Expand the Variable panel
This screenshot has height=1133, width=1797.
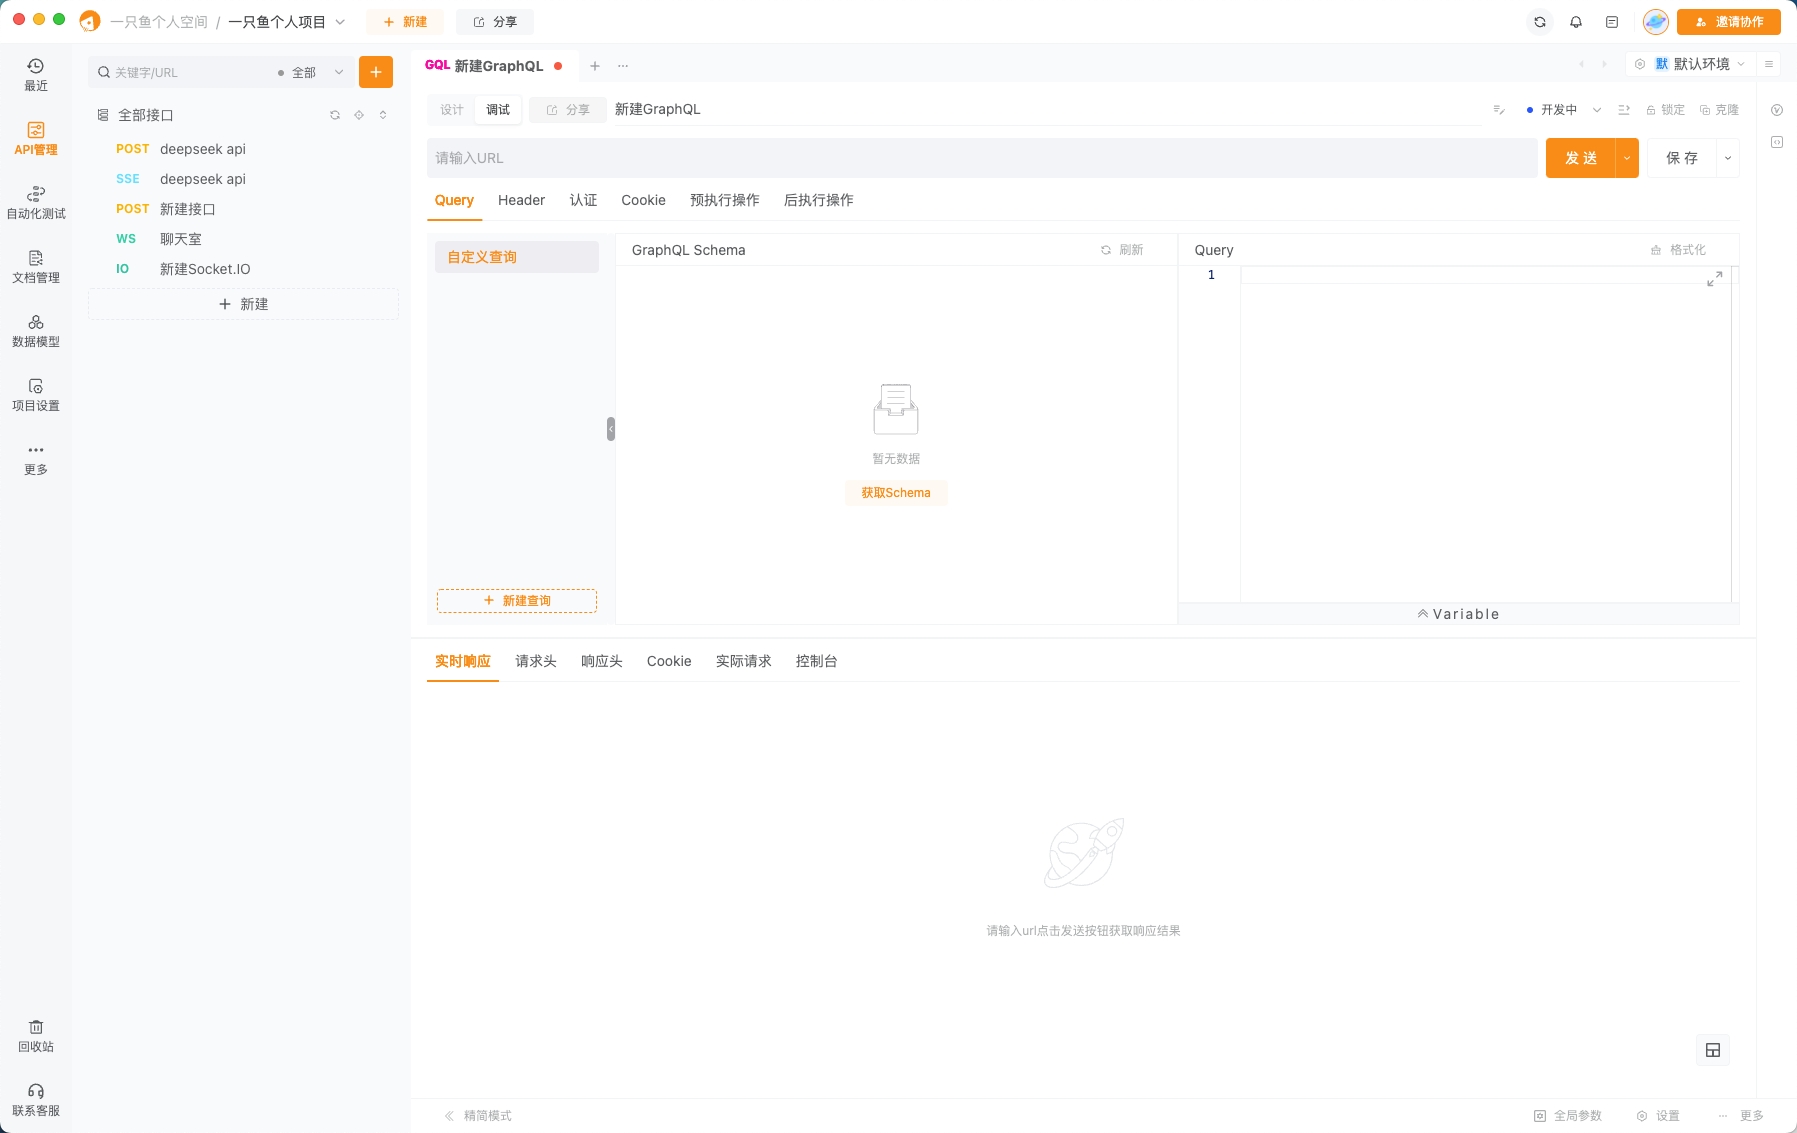pos(1458,614)
